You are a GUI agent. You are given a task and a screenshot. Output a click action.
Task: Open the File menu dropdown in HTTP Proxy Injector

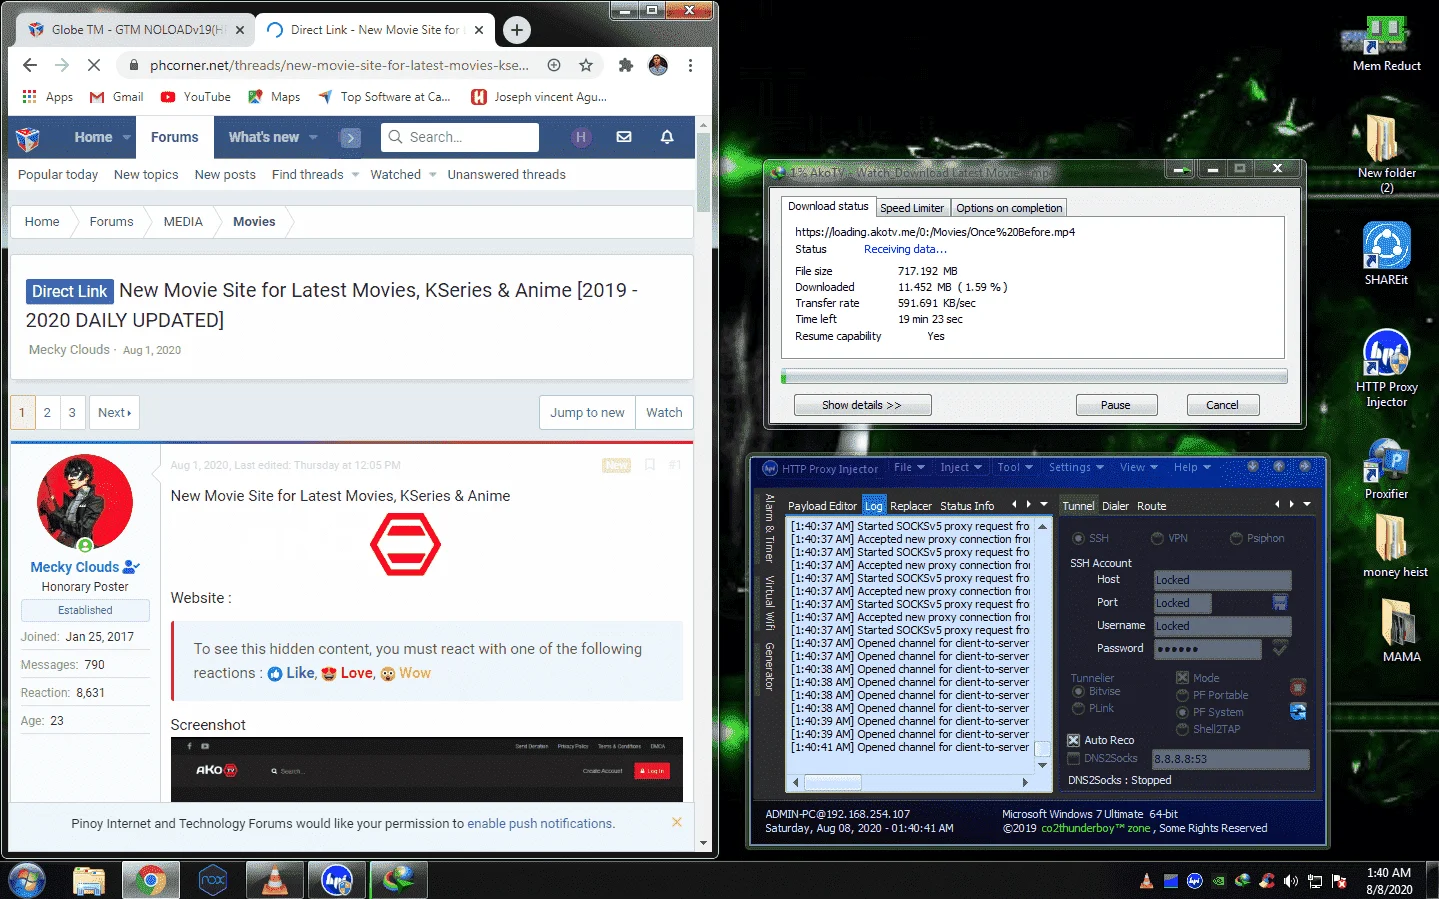pyautogui.click(x=909, y=468)
